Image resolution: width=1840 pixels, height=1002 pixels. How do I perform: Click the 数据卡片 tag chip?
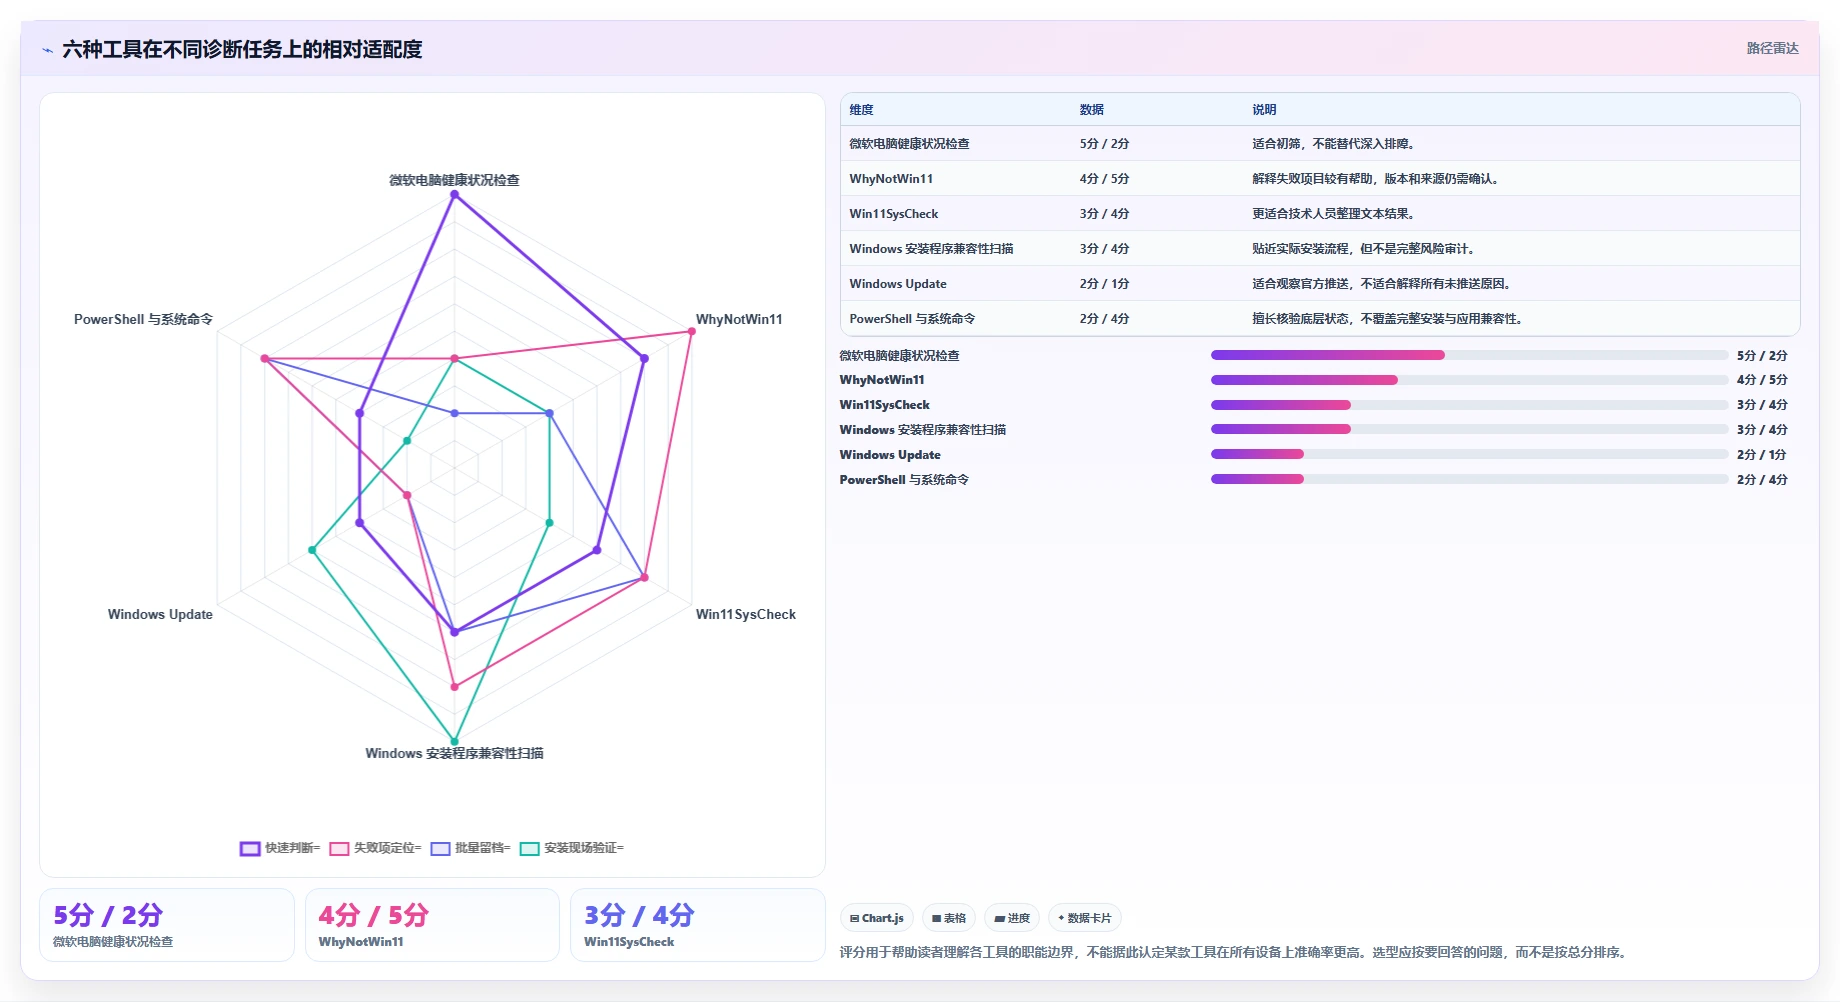point(1085,918)
